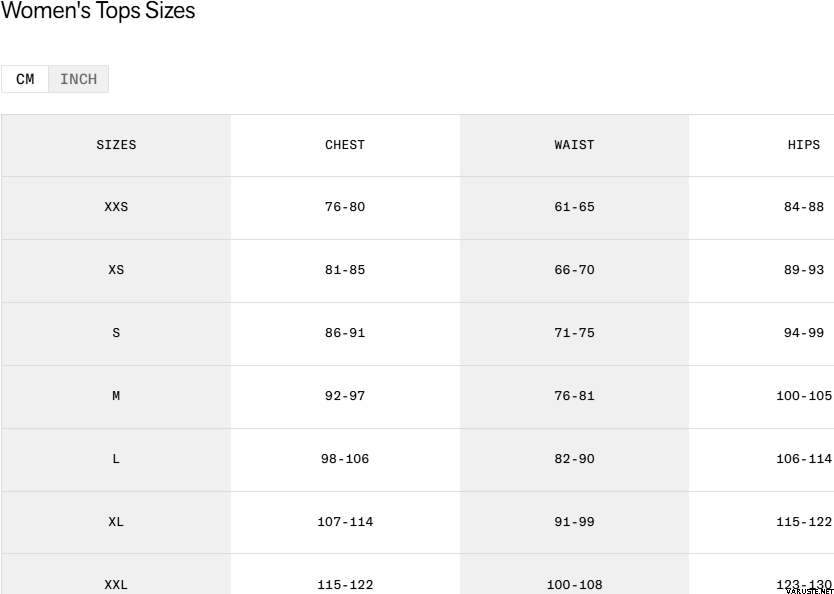The width and height of the screenshot is (834, 594).
Task: Switch size units to CM
Action: point(25,79)
